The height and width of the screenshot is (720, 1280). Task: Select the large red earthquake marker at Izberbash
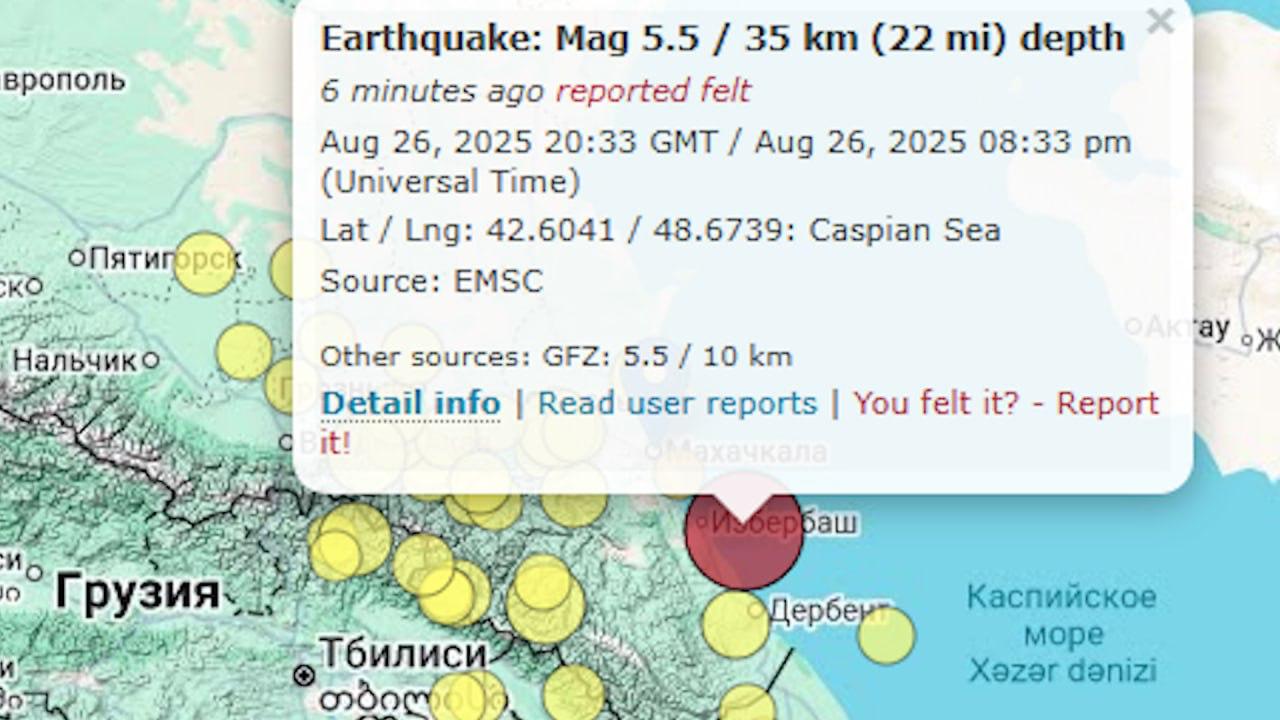coord(744,531)
